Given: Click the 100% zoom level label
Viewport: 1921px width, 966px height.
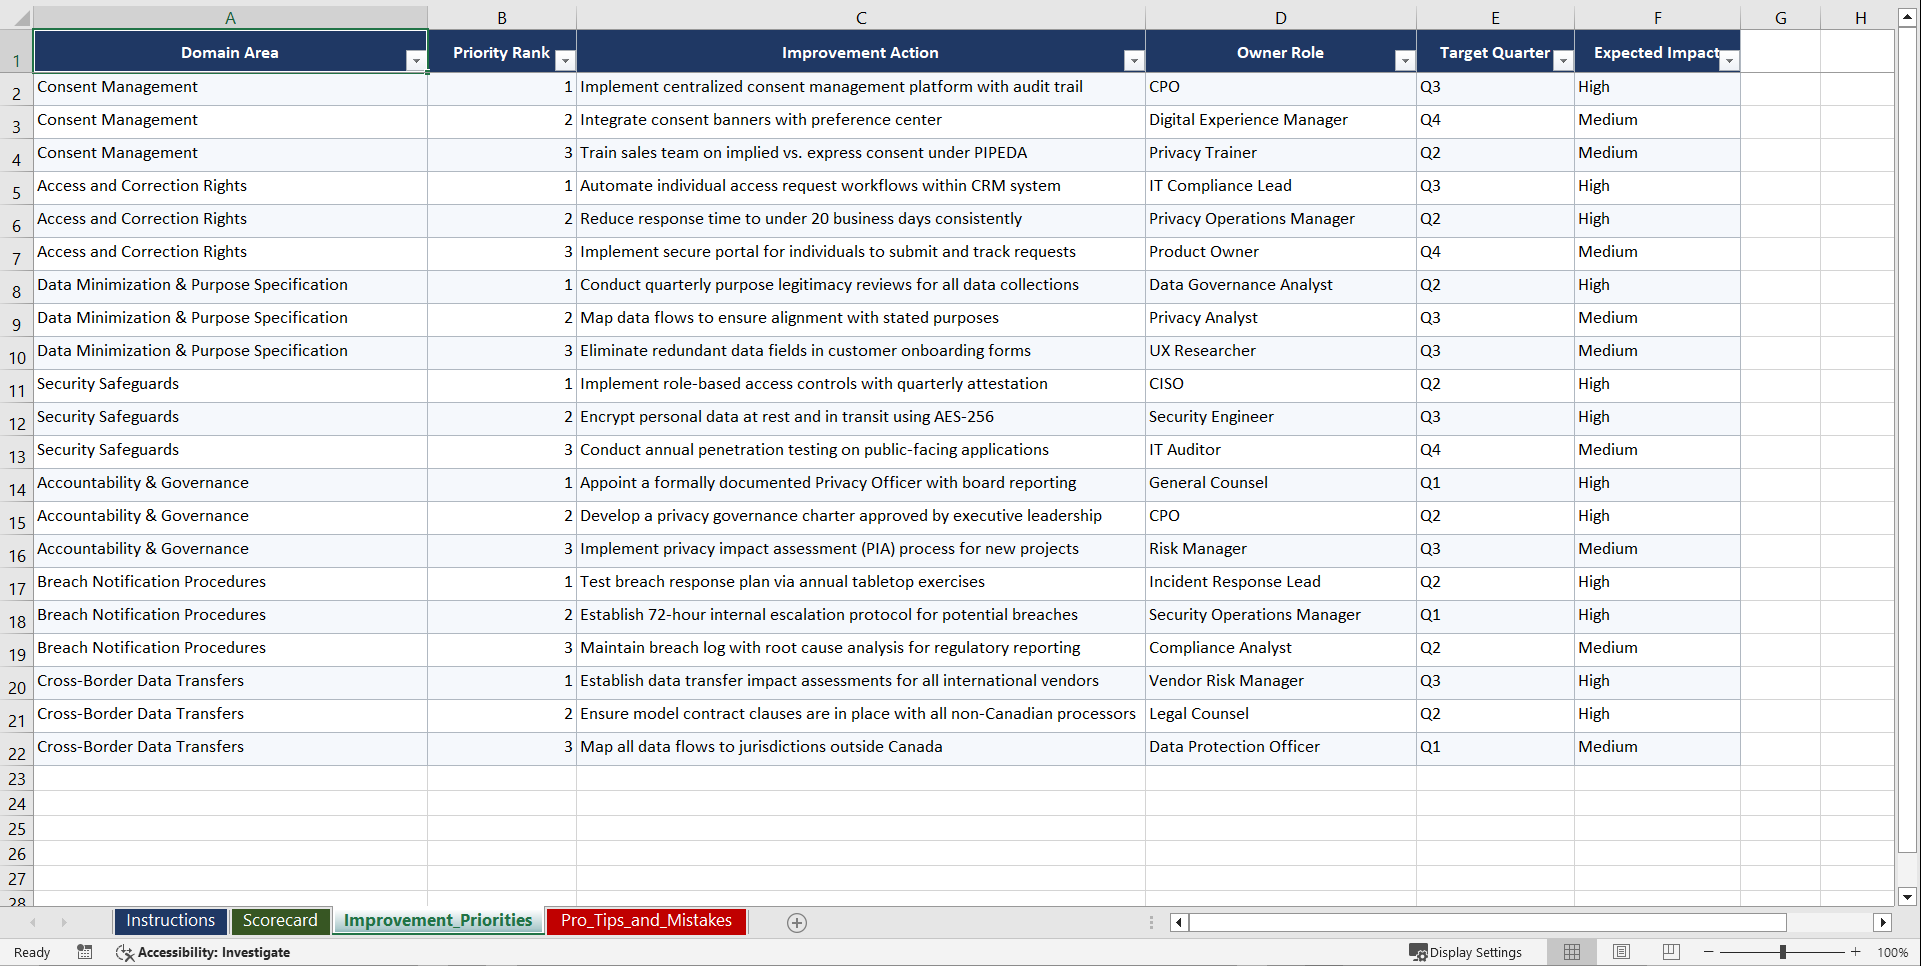Looking at the screenshot, I should coord(1895,952).
